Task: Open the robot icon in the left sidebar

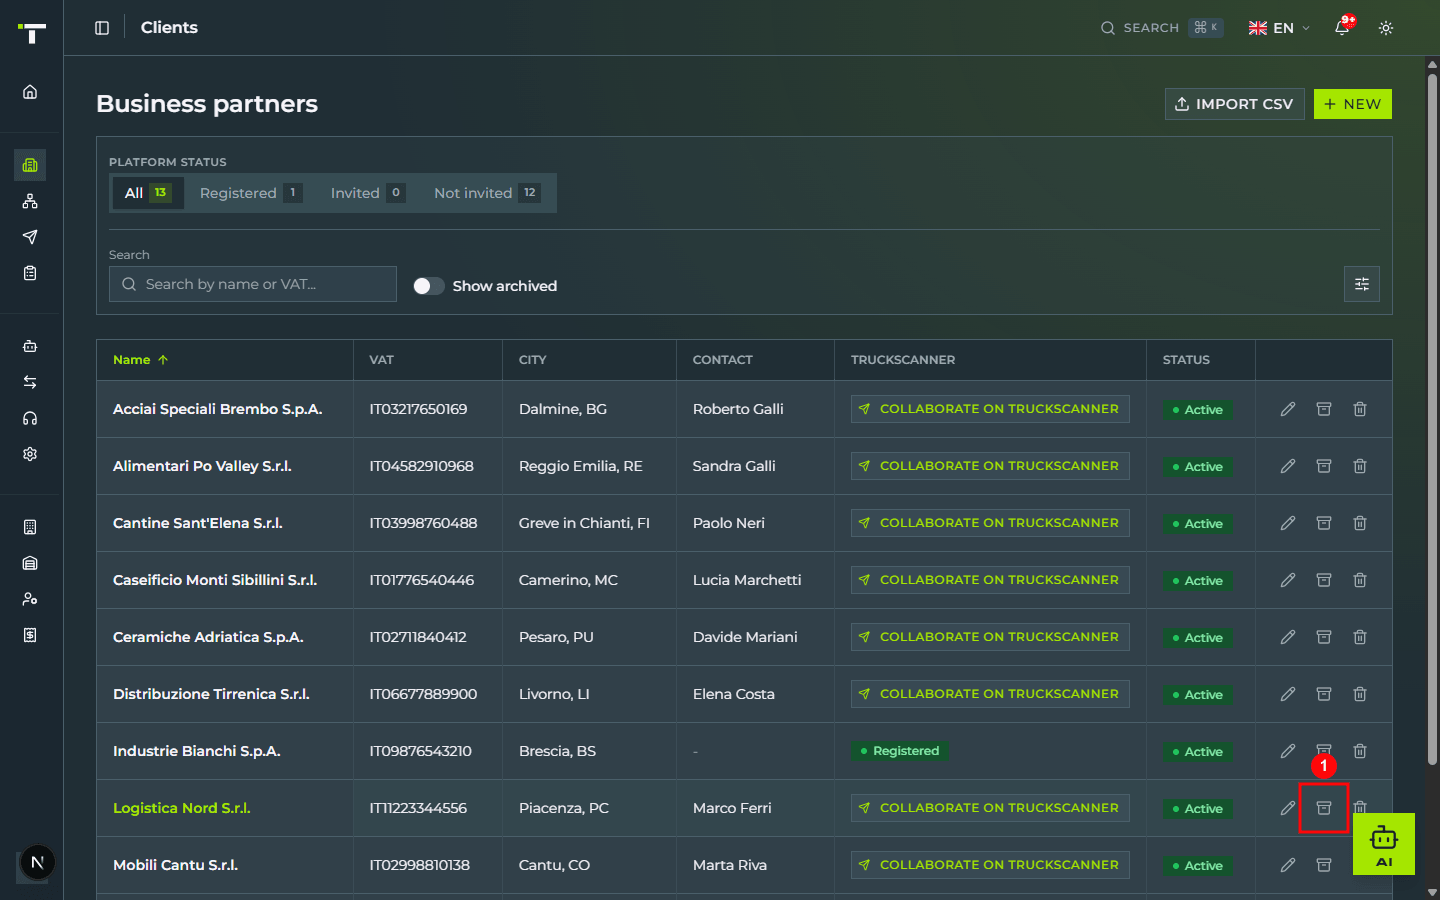Action: (30, 346)
